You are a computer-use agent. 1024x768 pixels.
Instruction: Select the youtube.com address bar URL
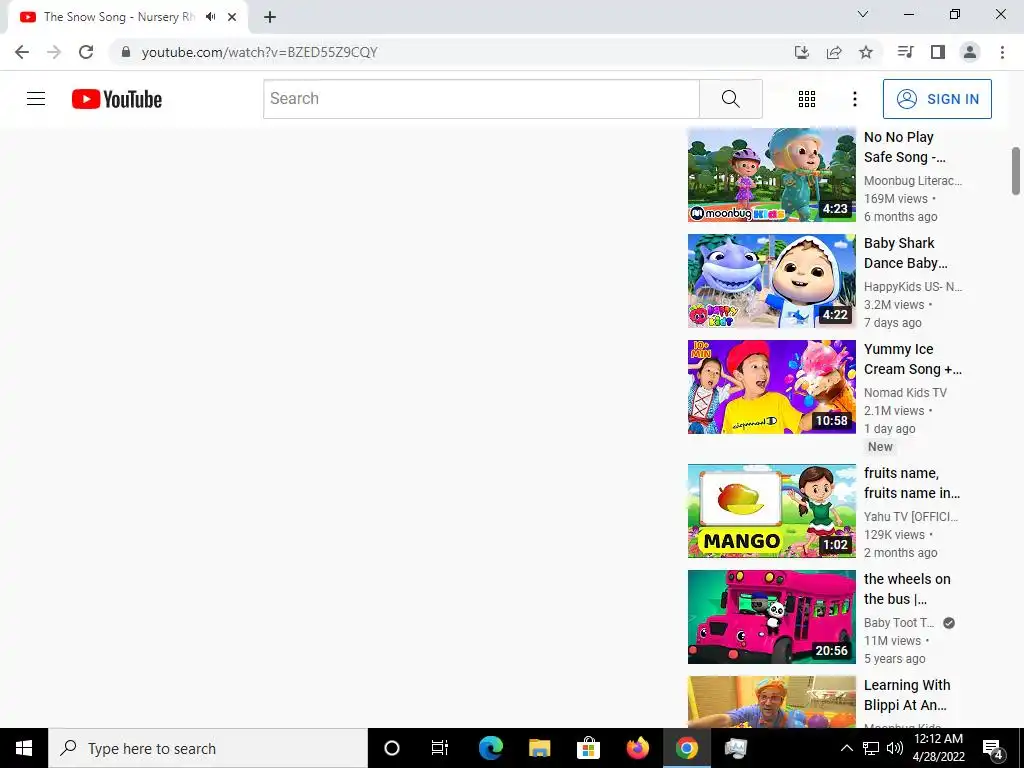(x=259, y=52)
